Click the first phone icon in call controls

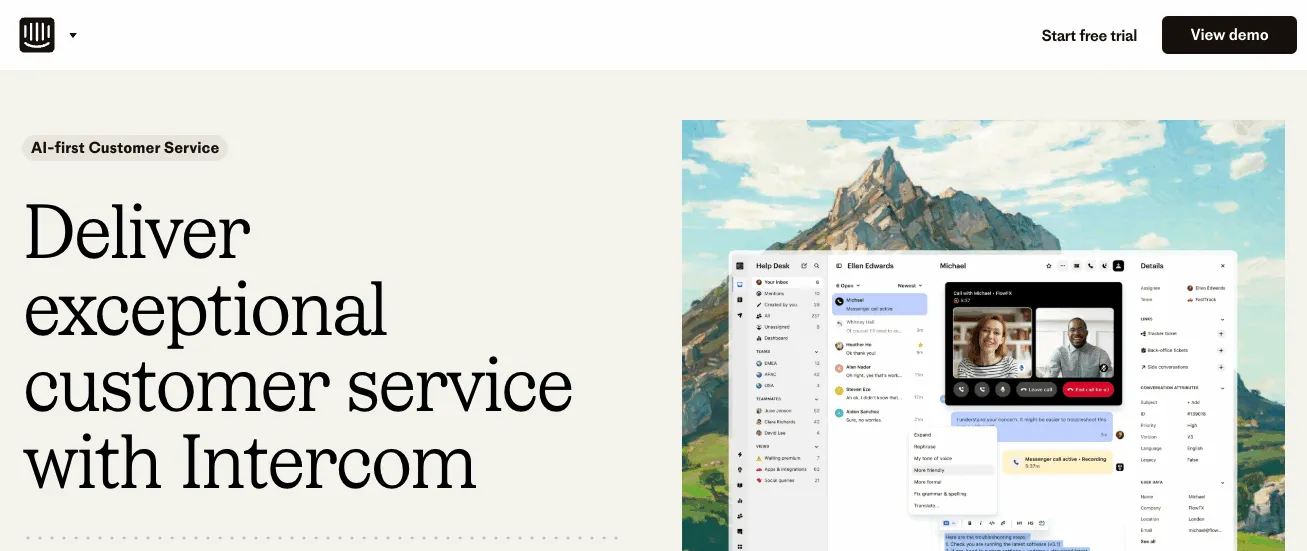(962, 389)
